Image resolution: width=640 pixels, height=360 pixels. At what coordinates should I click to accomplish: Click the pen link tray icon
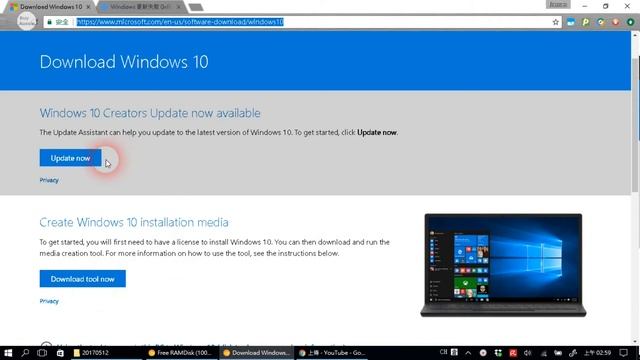click(573, 353)
